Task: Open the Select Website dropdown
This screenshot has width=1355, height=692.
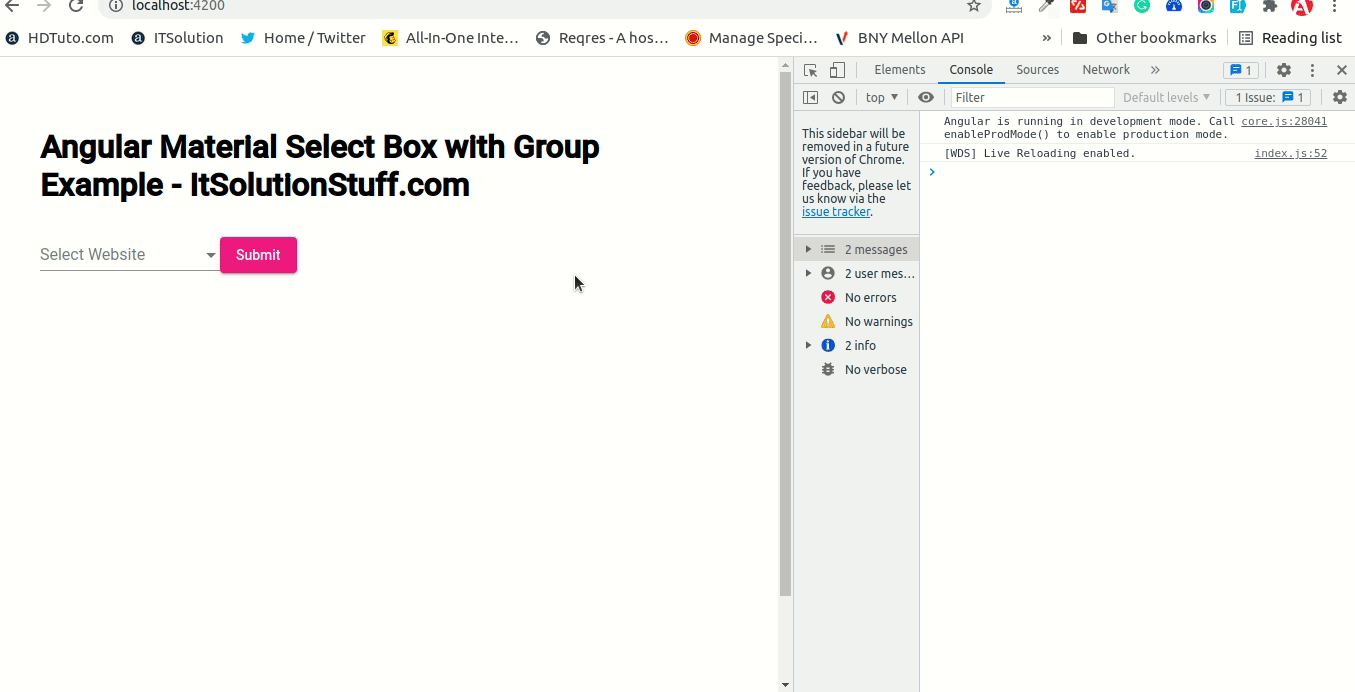Action: pos(125,254)
